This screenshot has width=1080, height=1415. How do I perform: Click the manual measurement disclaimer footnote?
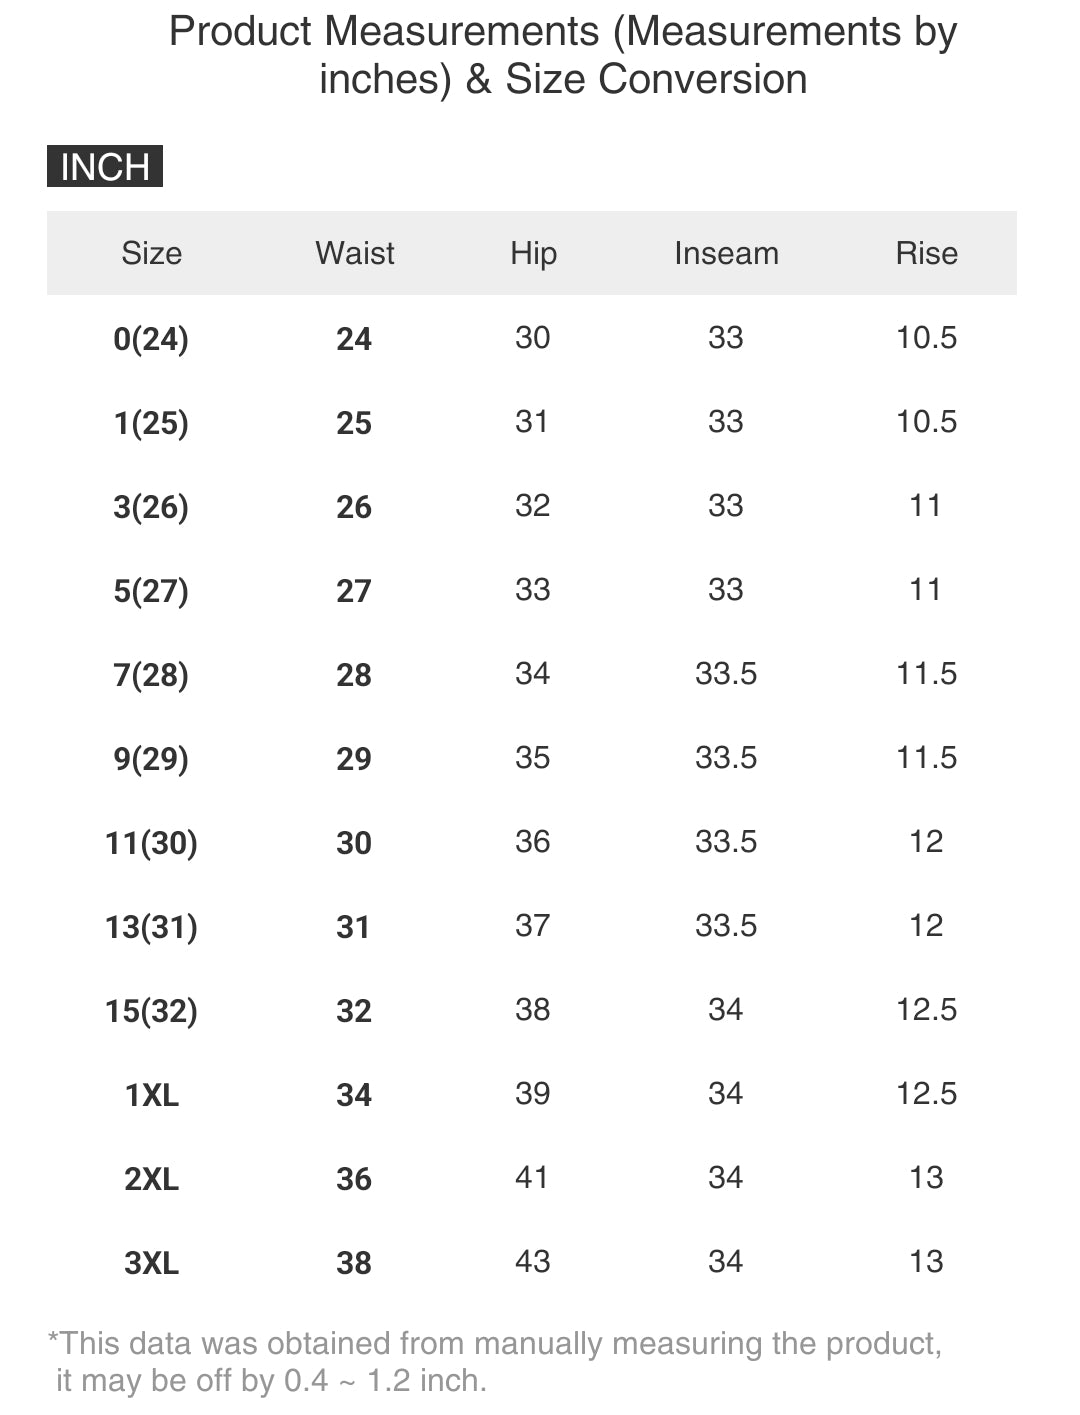pyautogui.click(x=495, y=1361)
